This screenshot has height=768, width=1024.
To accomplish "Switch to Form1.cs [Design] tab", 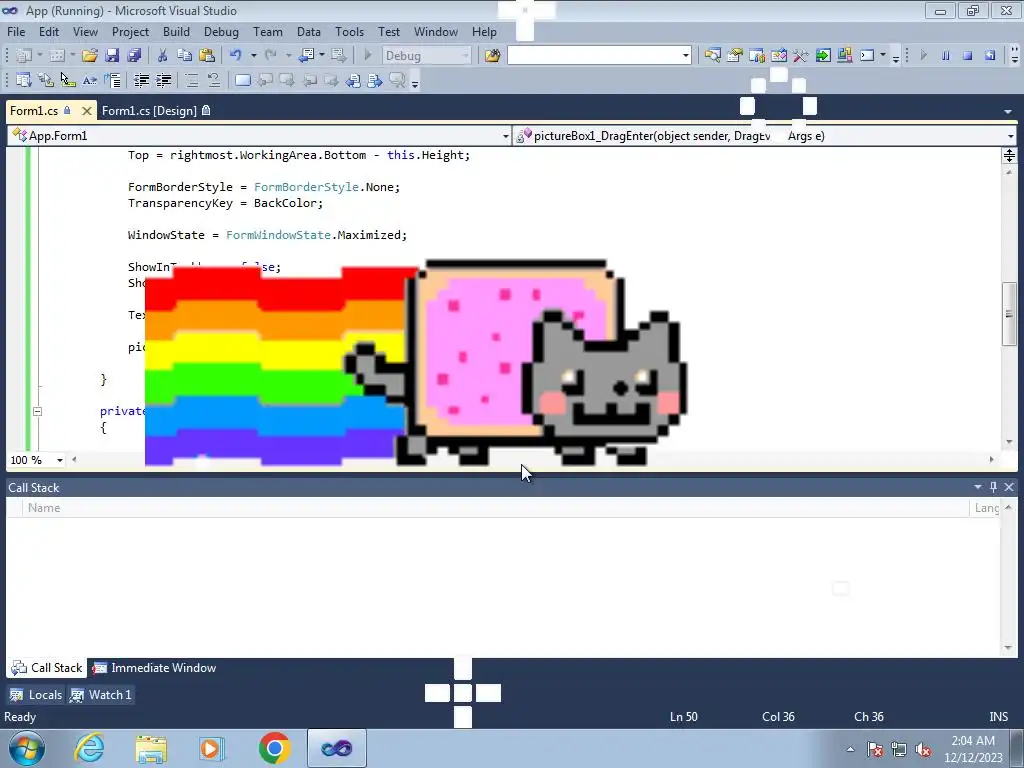I will click(155, 110).
